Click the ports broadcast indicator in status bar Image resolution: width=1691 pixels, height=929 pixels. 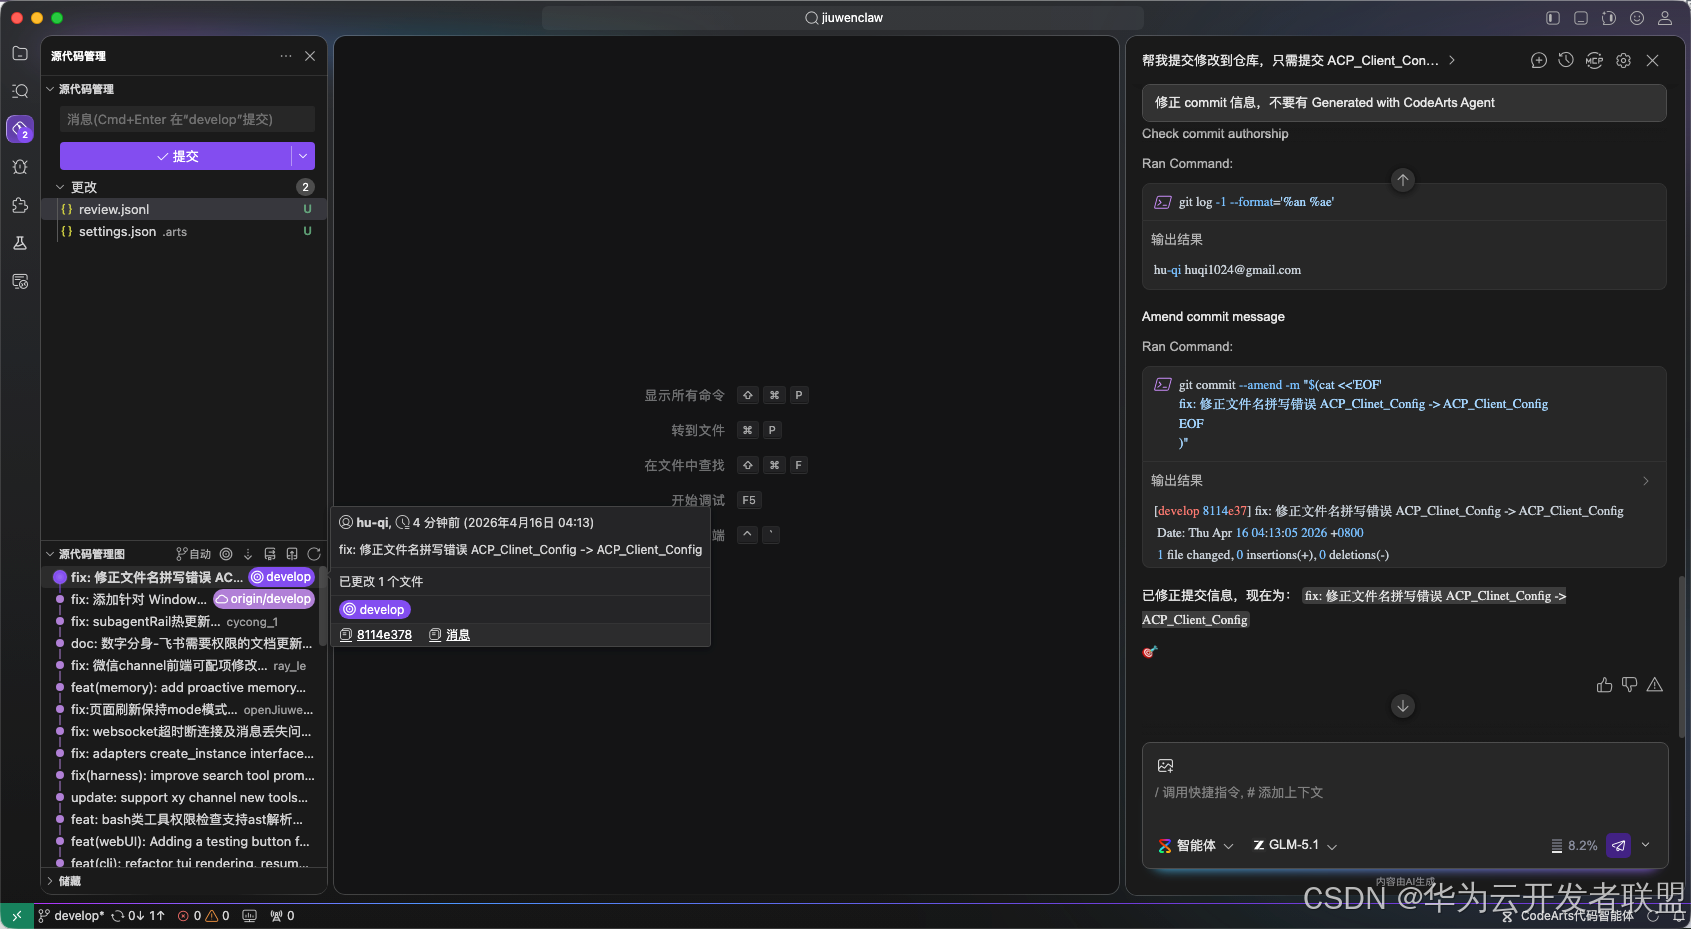pos(282,916)
